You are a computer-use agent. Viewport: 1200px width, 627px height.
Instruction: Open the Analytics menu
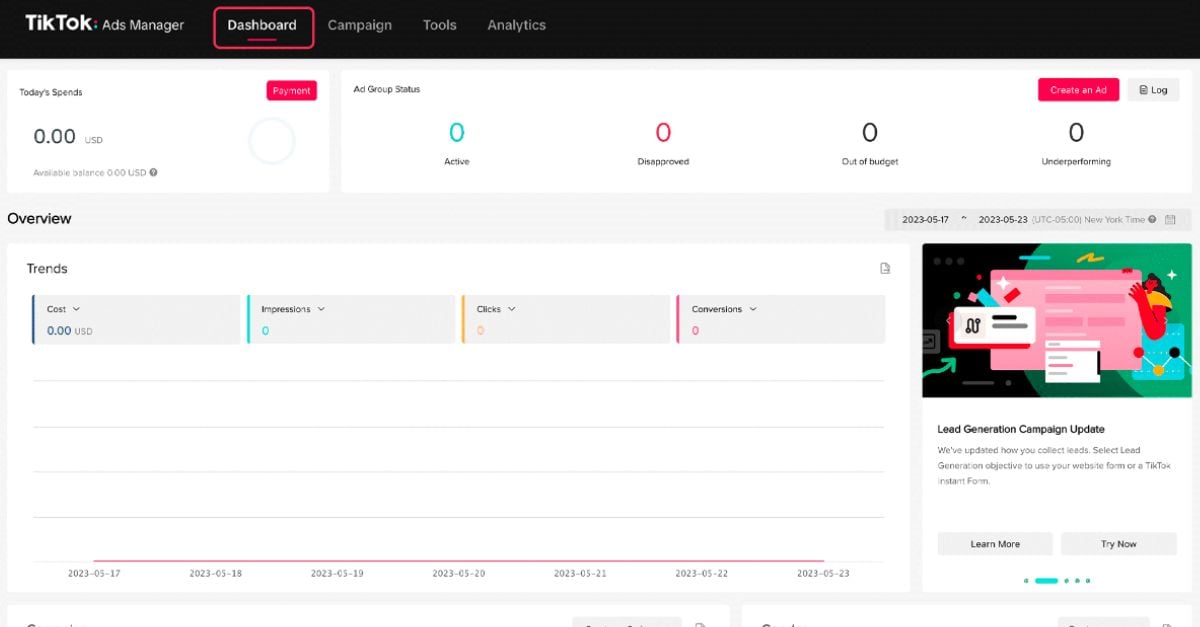click(x=516, y=25)
